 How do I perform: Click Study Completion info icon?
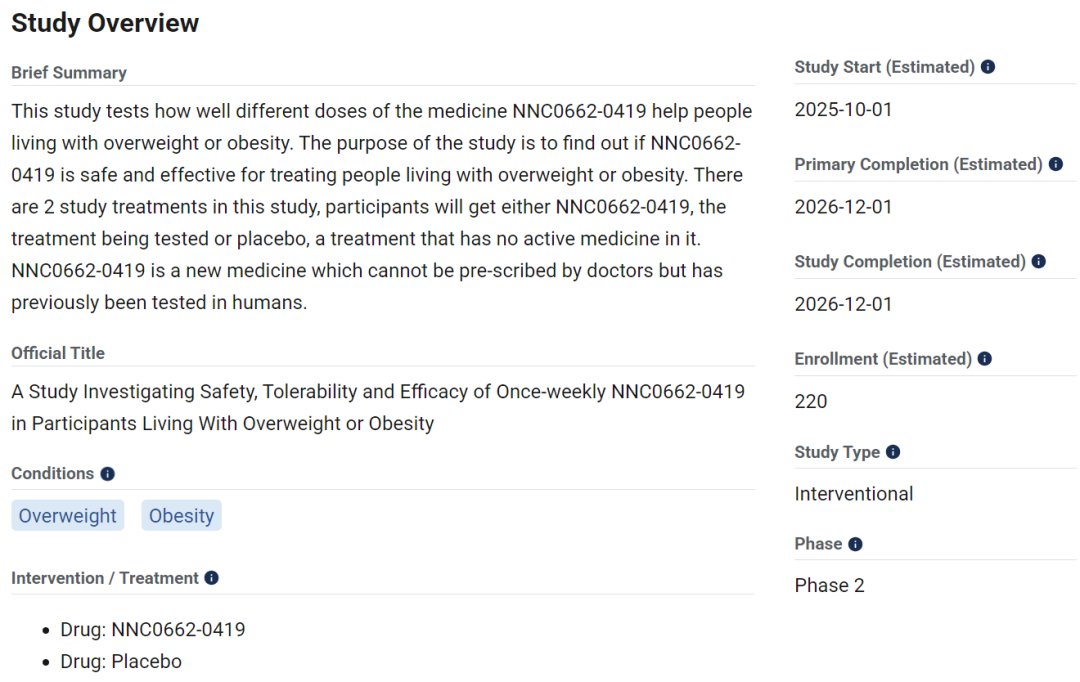coord(1039,261)
